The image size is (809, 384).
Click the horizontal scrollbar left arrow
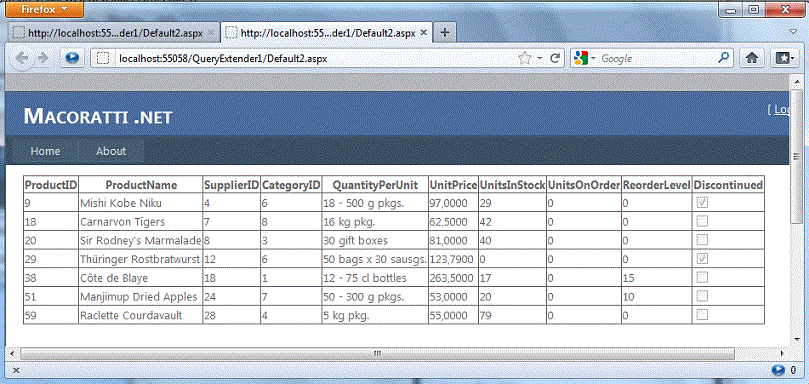(x=12, y=354)
